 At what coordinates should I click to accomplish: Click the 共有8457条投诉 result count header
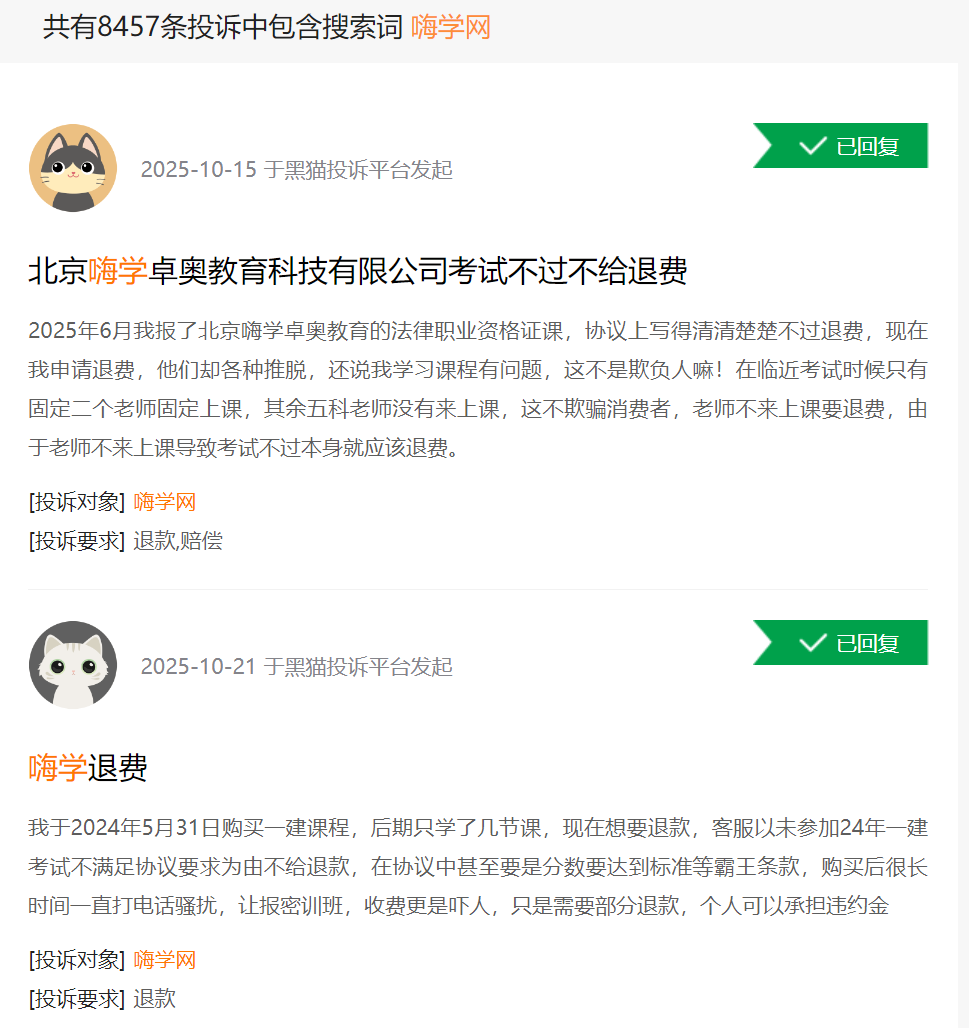(x=223, y=28)
